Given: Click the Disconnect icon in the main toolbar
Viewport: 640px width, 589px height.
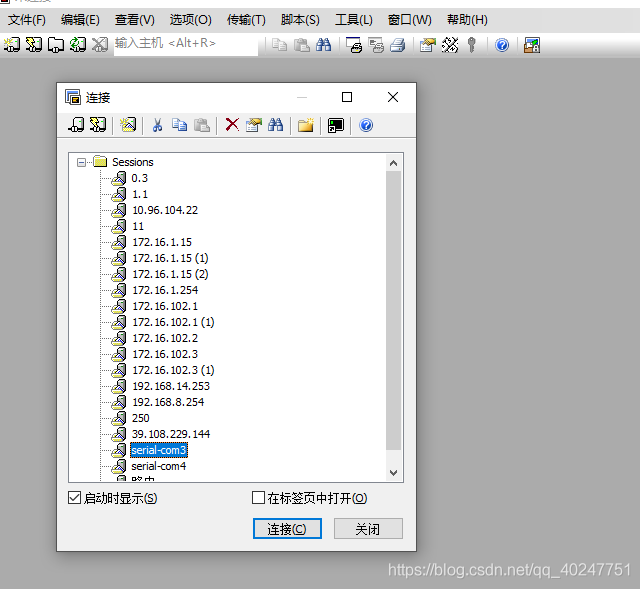Looking at the screenshot, I should (100, 44).
